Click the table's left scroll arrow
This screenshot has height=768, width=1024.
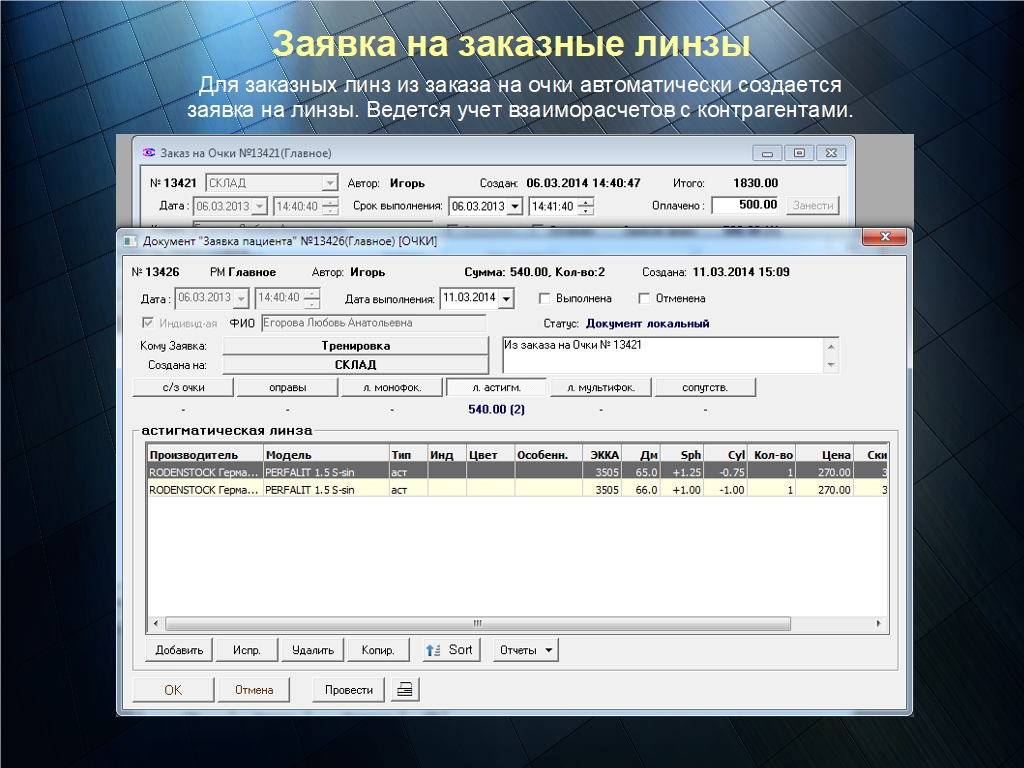[155, 624]
